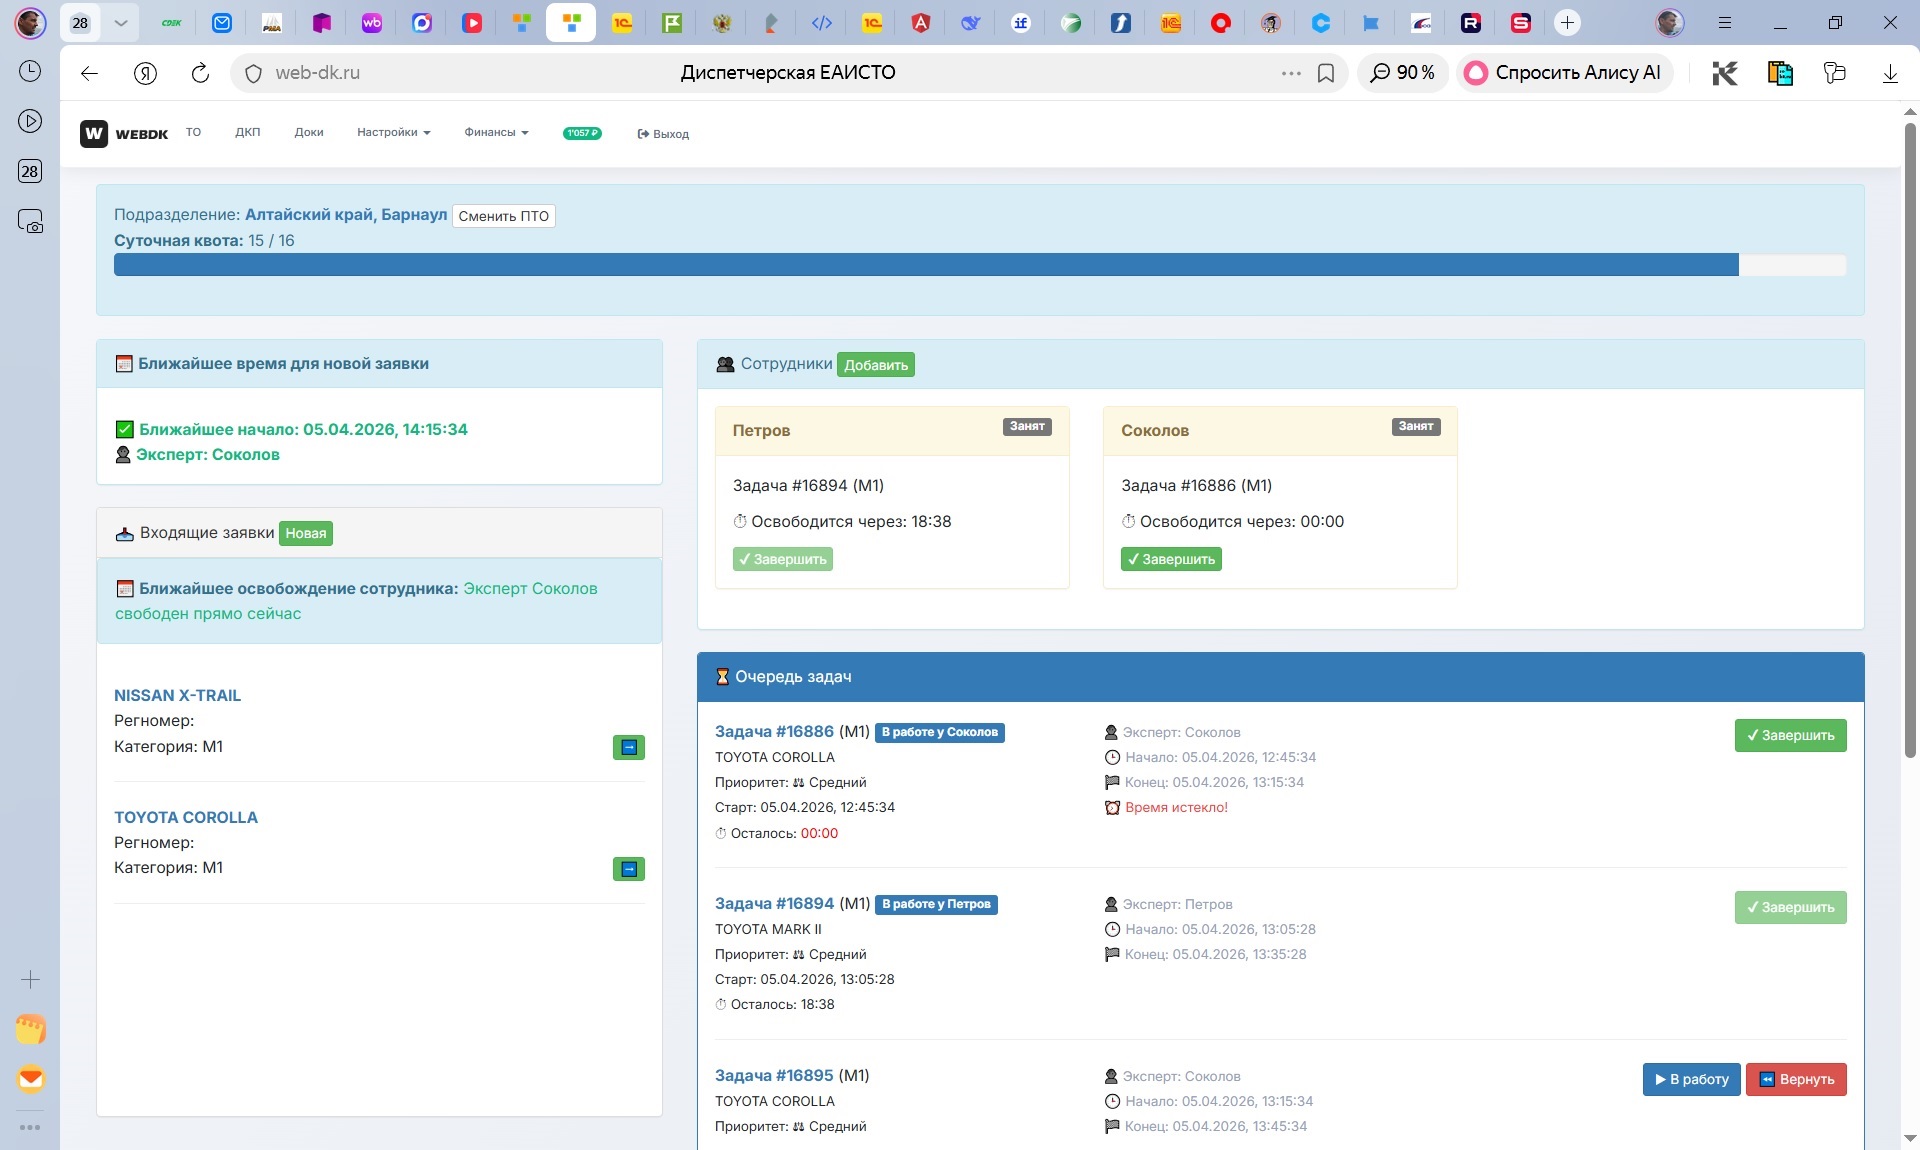Click the WEBDK logo icon
This screenshot has height=1150, width=1920.
[94, 133]
